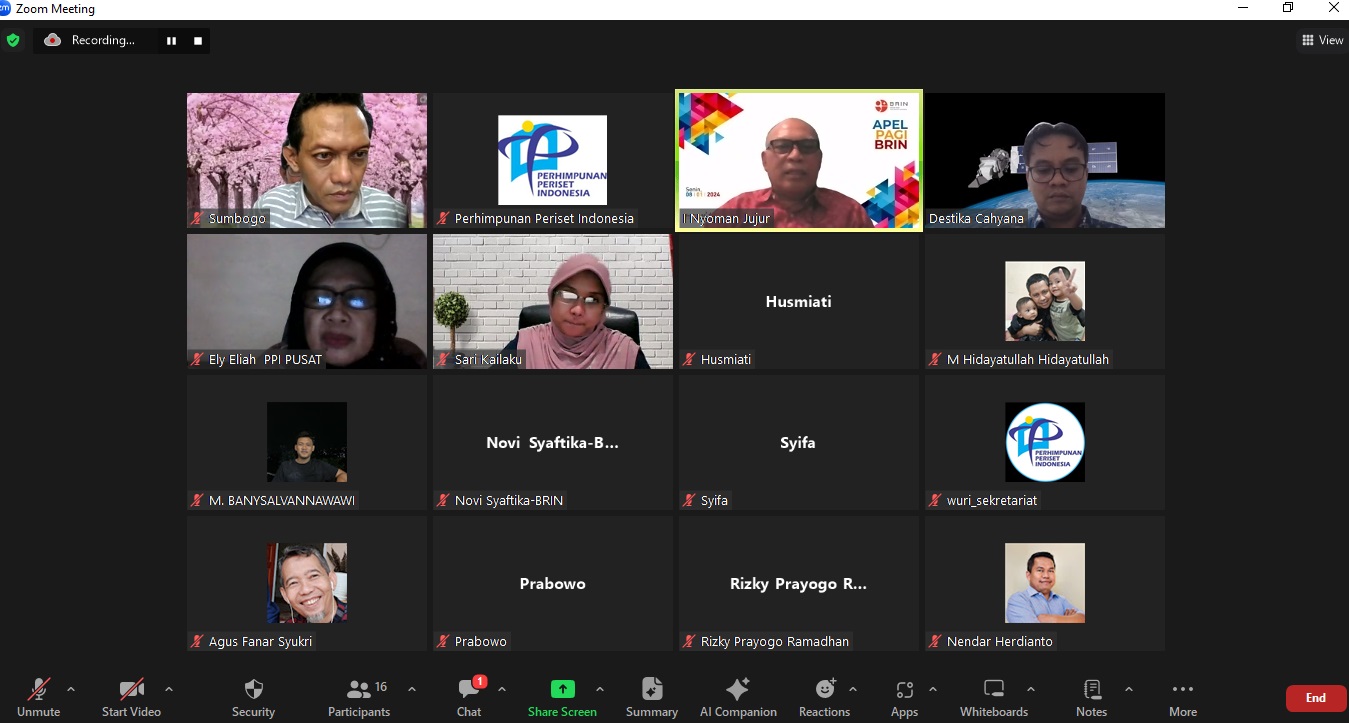Viewport: 1349px width, 723px height.
Task: Click muted mic icon beside Syifa label
Action: tap(689, 500)
